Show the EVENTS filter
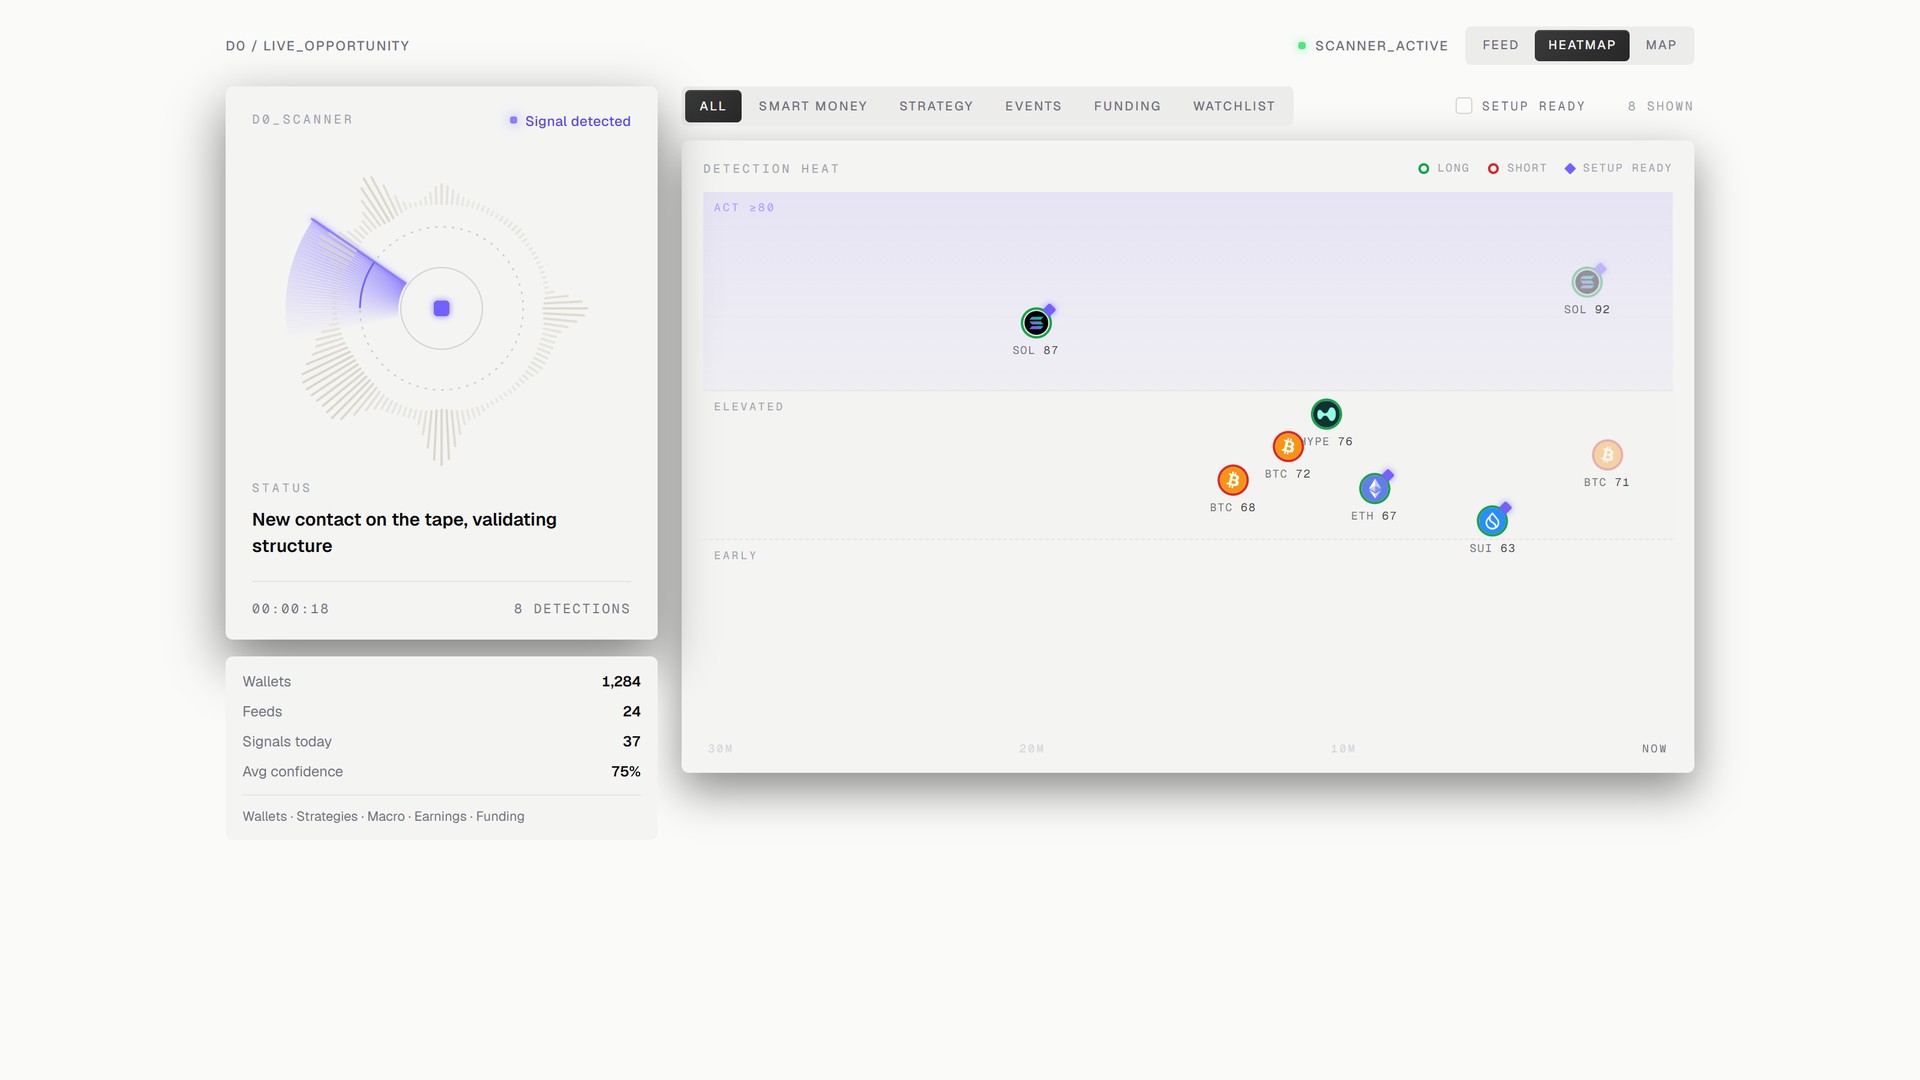Screen dimensions: 1920x1080 pos(1033,106)
